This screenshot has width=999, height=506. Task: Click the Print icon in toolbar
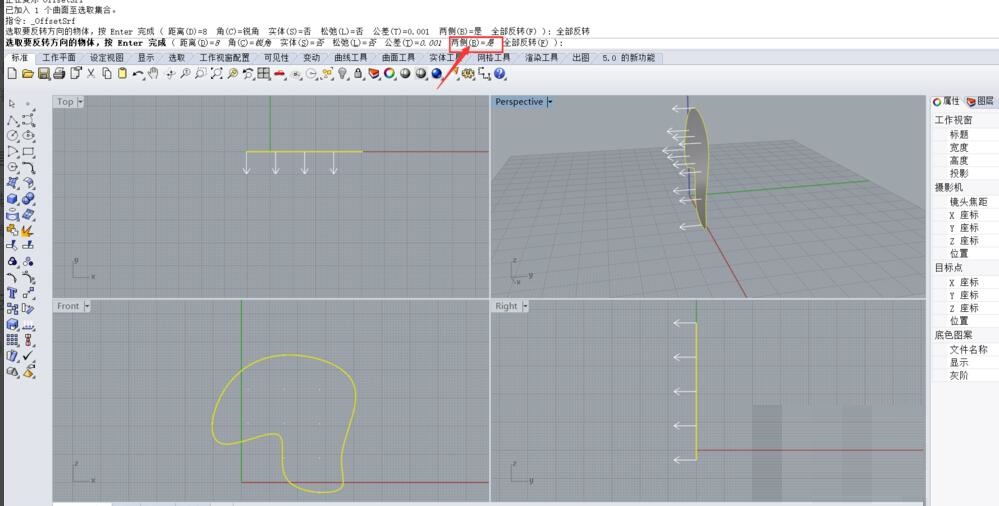point(59,74)
